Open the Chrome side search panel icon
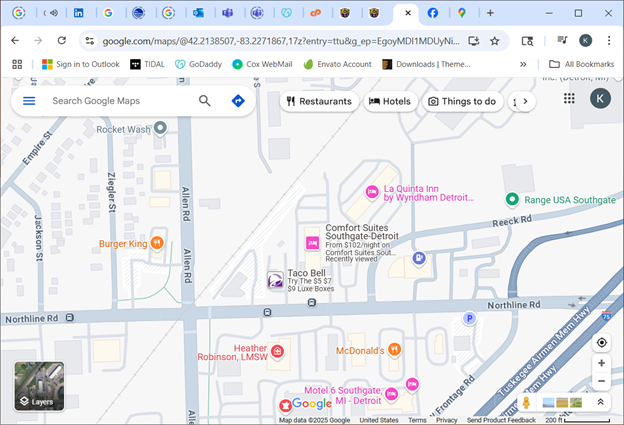 527,41
